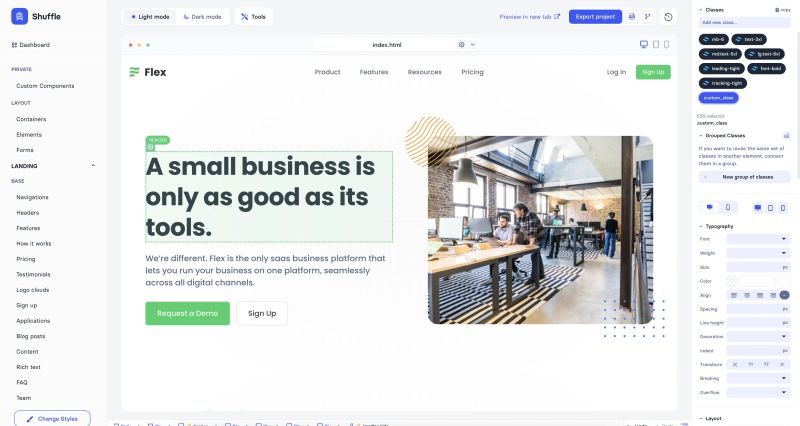
Task: Select the center text align icon
Action: 747,295
